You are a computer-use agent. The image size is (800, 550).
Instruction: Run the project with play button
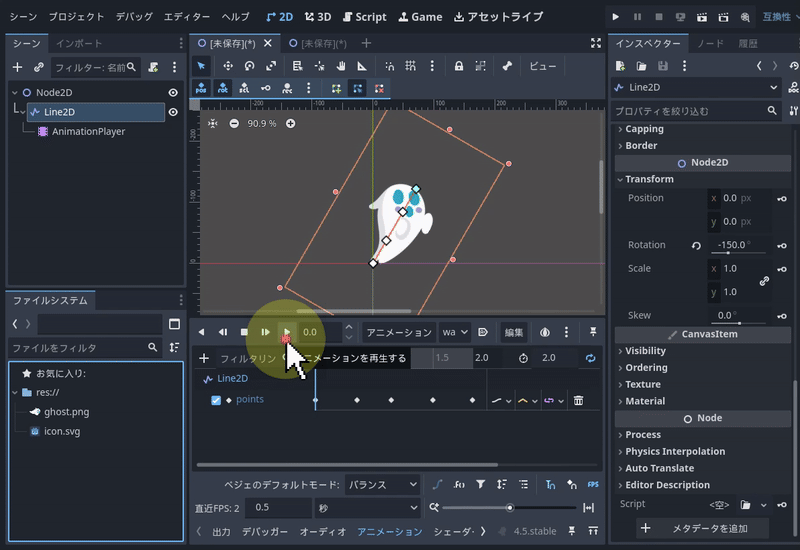click(615, 17)
